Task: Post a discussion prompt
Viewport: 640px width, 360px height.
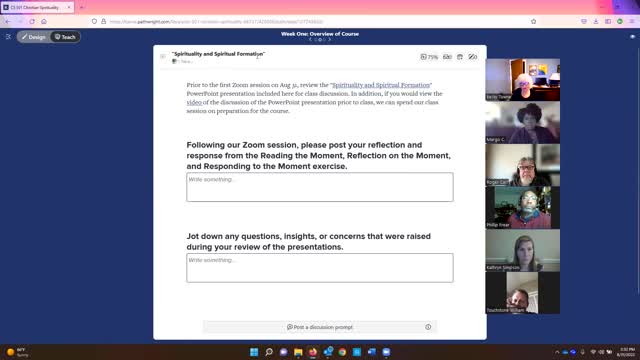Action: [320, 327]
